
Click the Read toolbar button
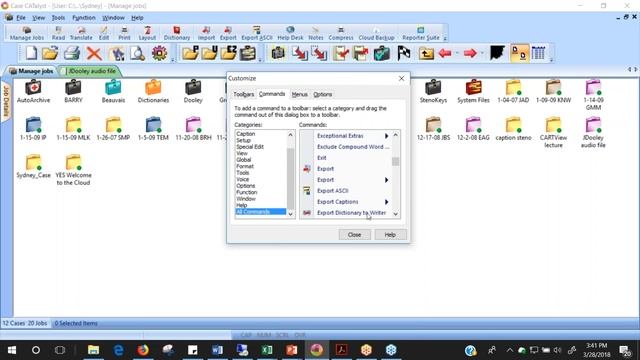[58, 33]
